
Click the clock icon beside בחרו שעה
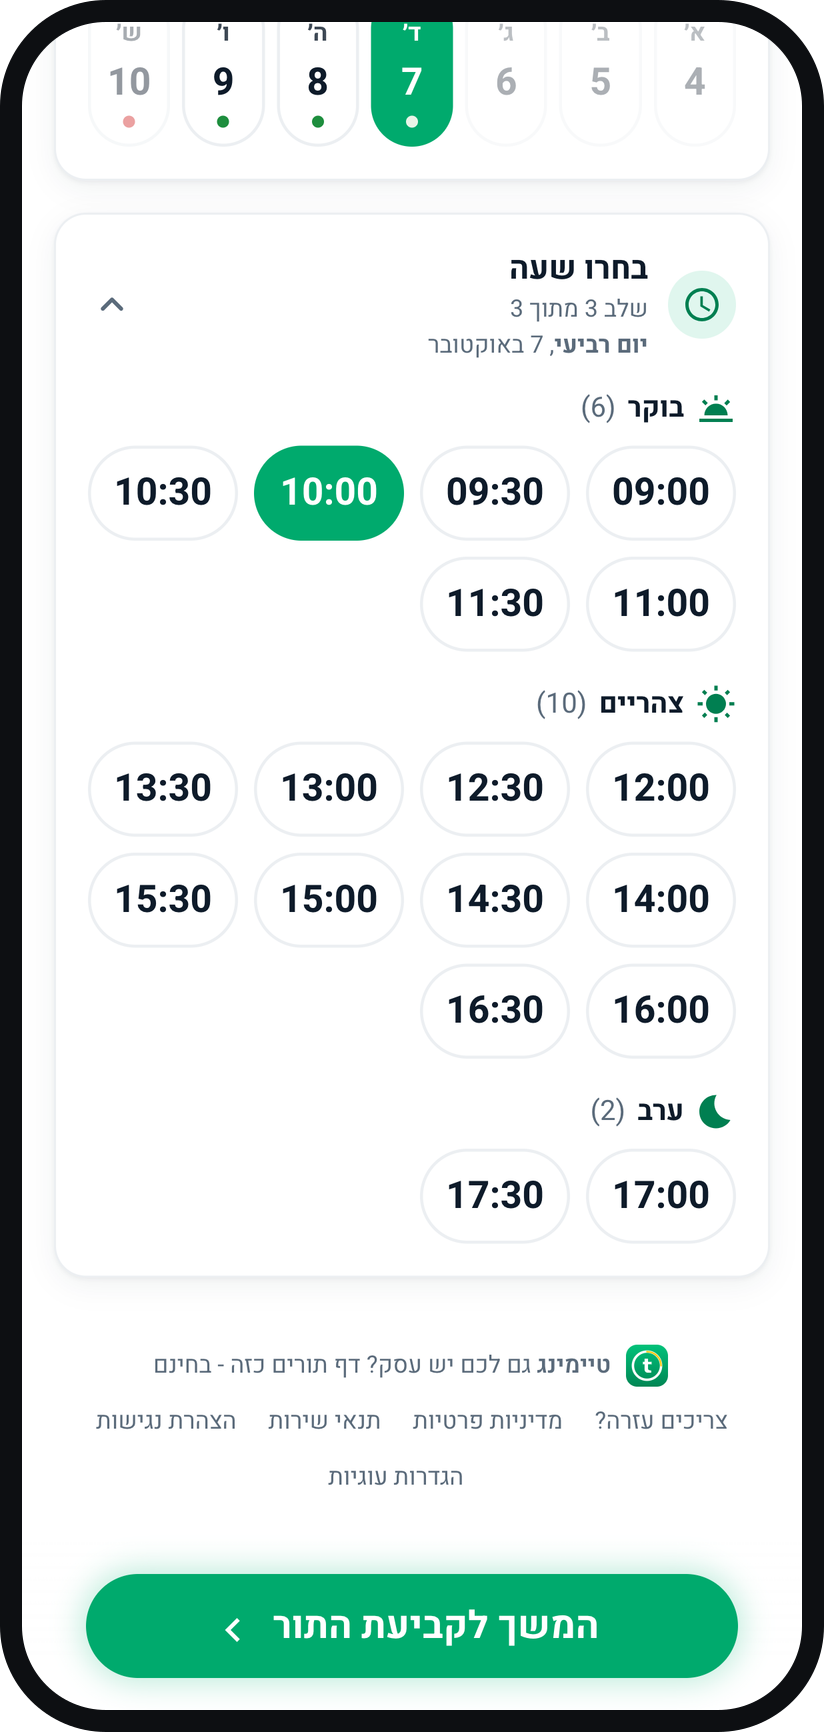tap(702, 305)
